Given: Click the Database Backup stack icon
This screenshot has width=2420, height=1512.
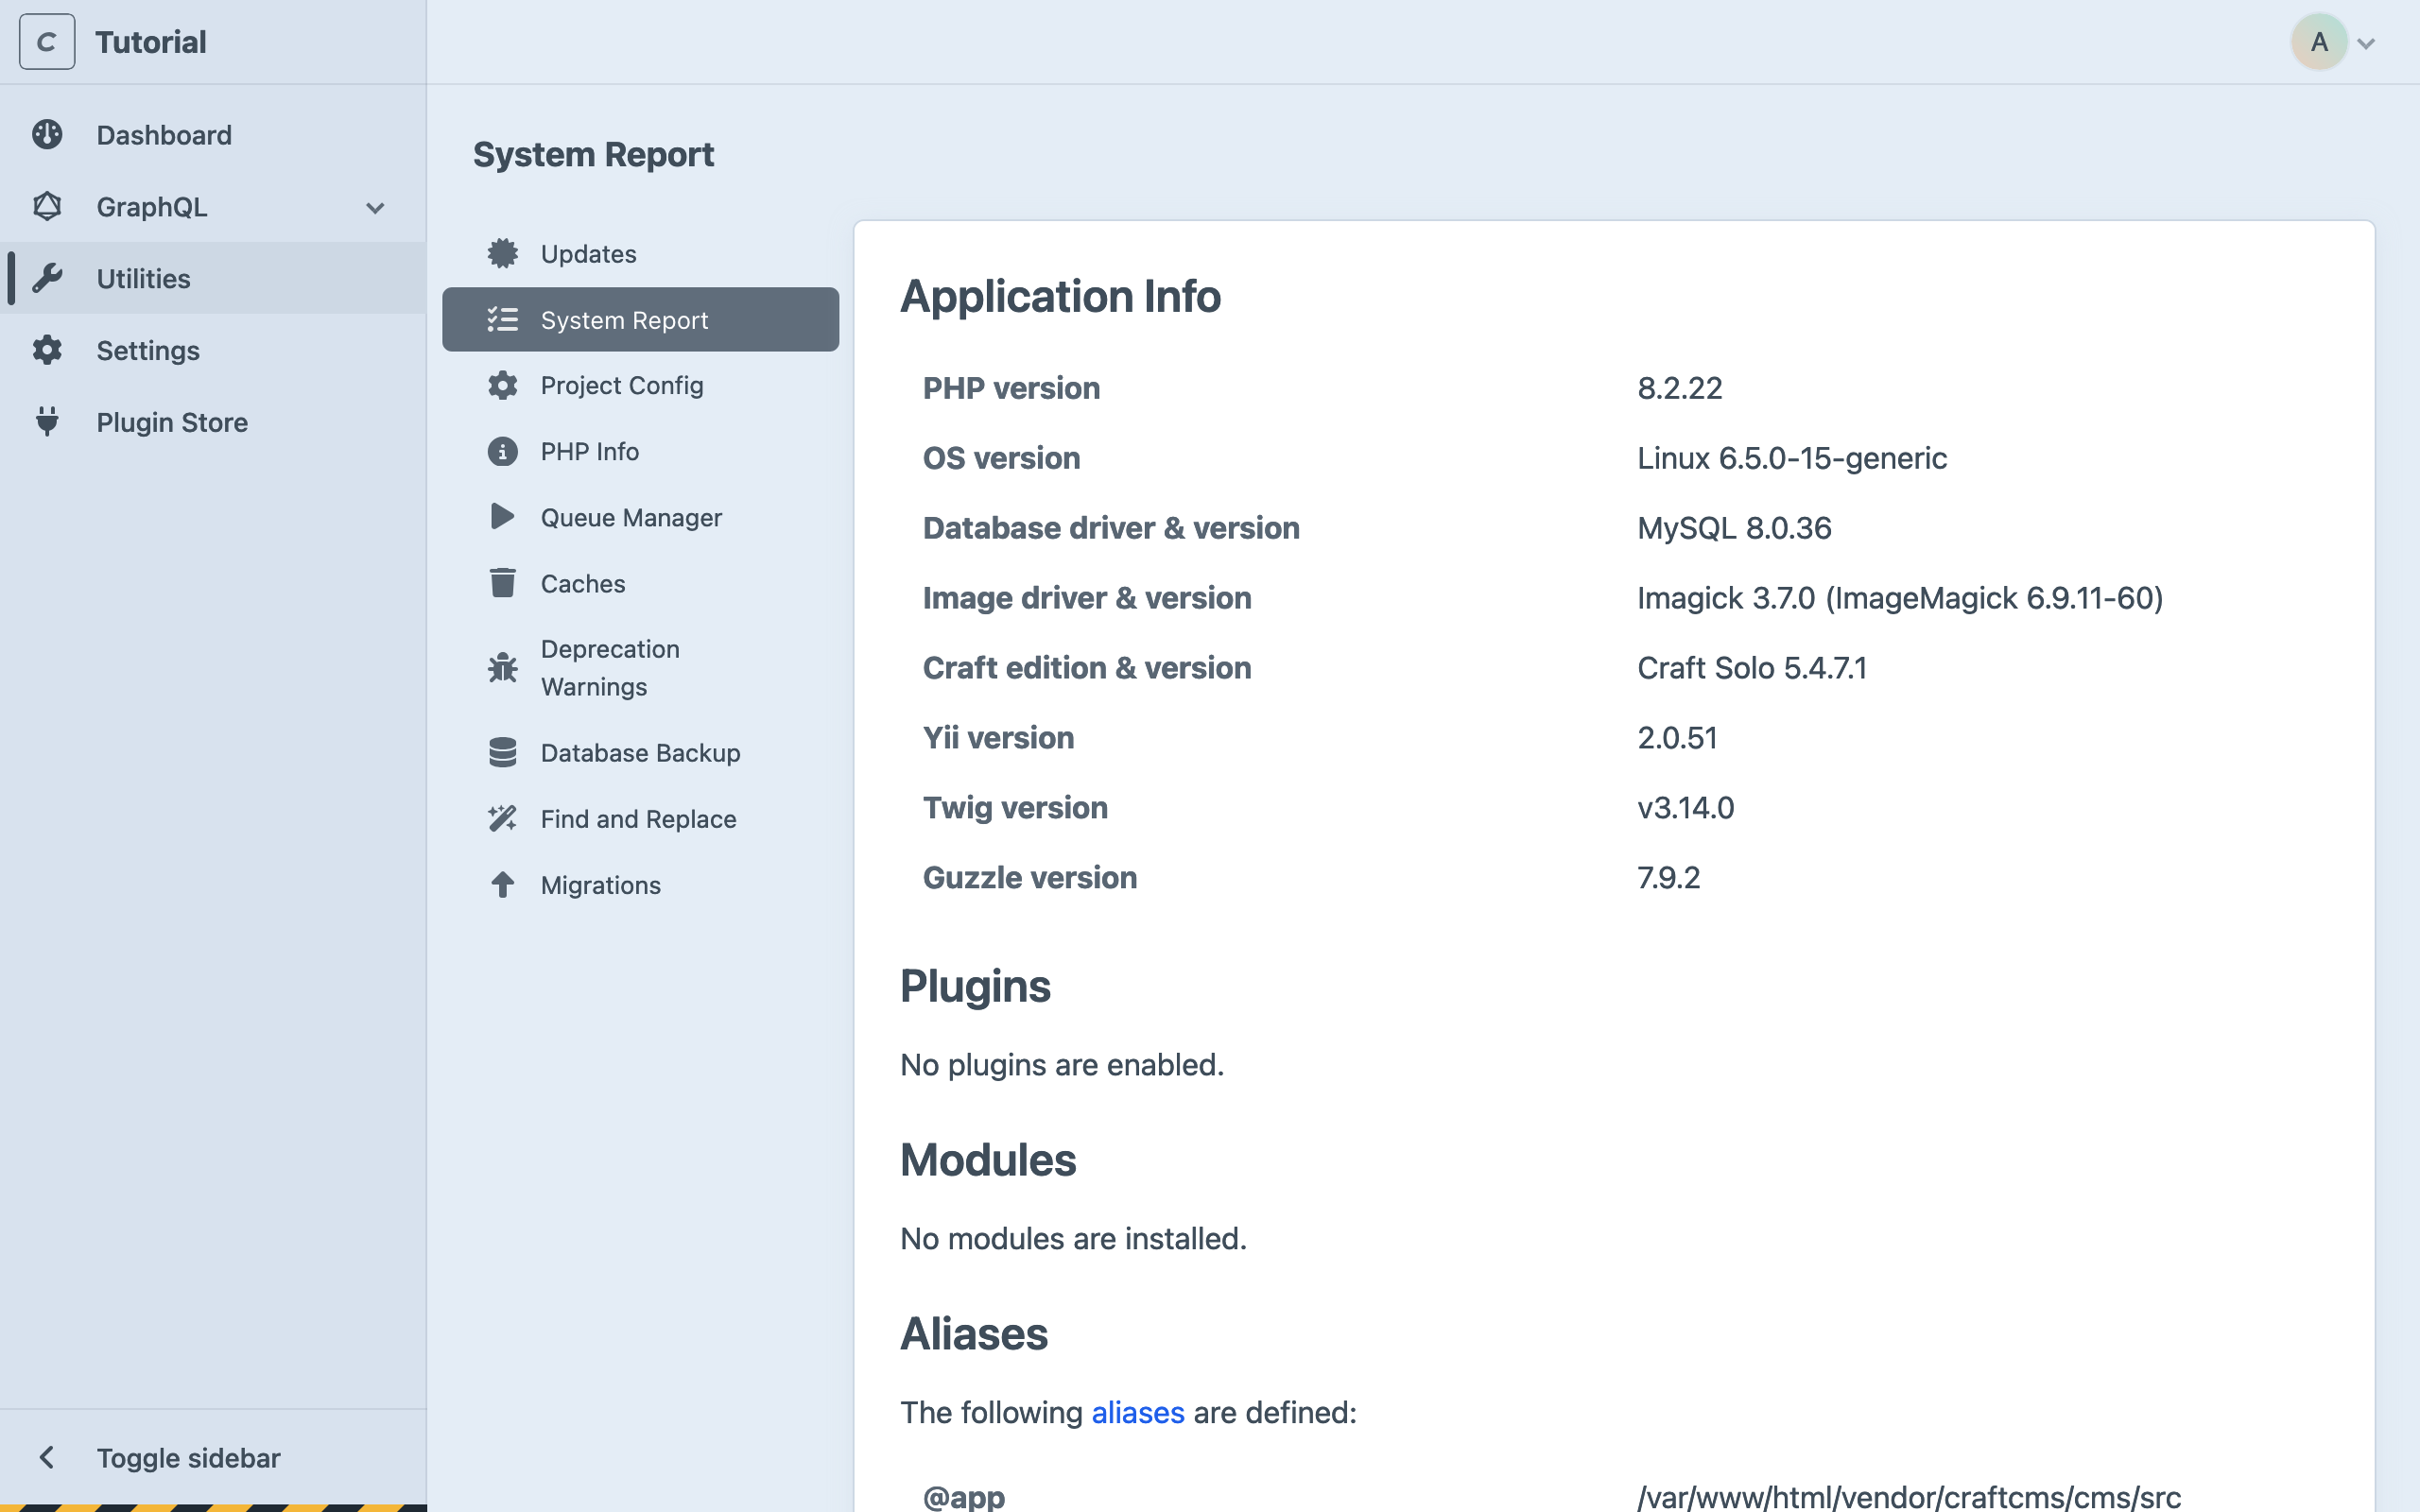Looking at the screenshot, I should tap(502, 751).
